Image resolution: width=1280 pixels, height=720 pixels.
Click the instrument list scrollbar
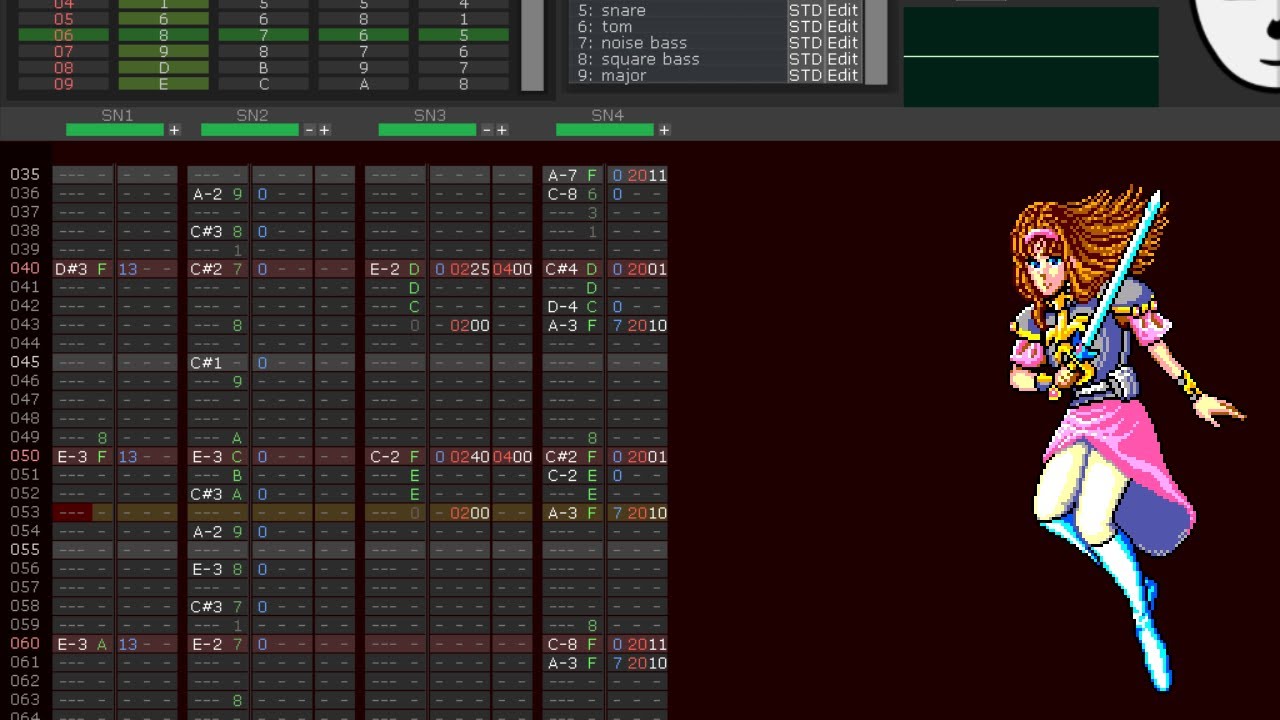click(x=876, y=42)
